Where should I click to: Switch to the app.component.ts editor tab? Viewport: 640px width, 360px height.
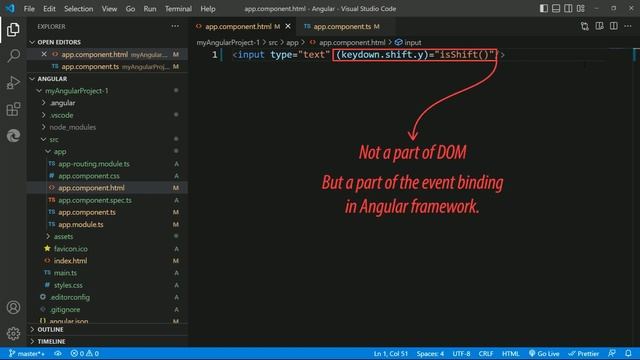pos(346,27)
